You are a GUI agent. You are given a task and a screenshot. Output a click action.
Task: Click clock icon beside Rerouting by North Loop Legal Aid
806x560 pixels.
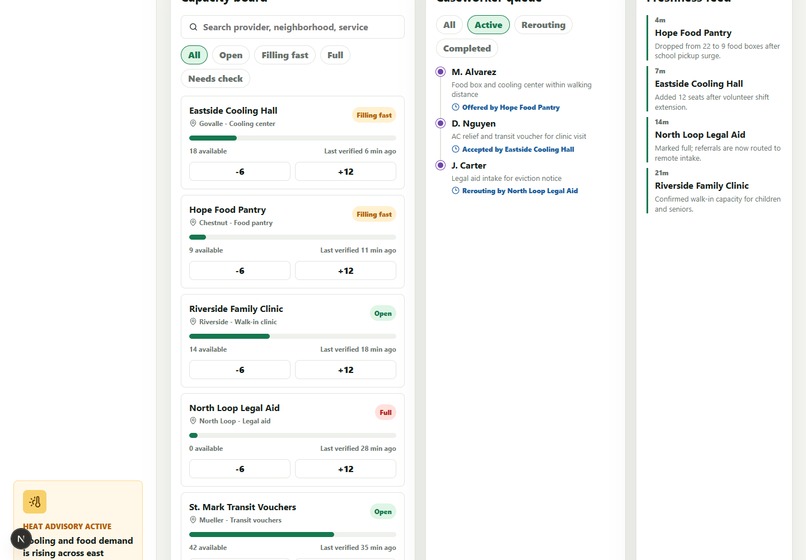click(455, 191)
